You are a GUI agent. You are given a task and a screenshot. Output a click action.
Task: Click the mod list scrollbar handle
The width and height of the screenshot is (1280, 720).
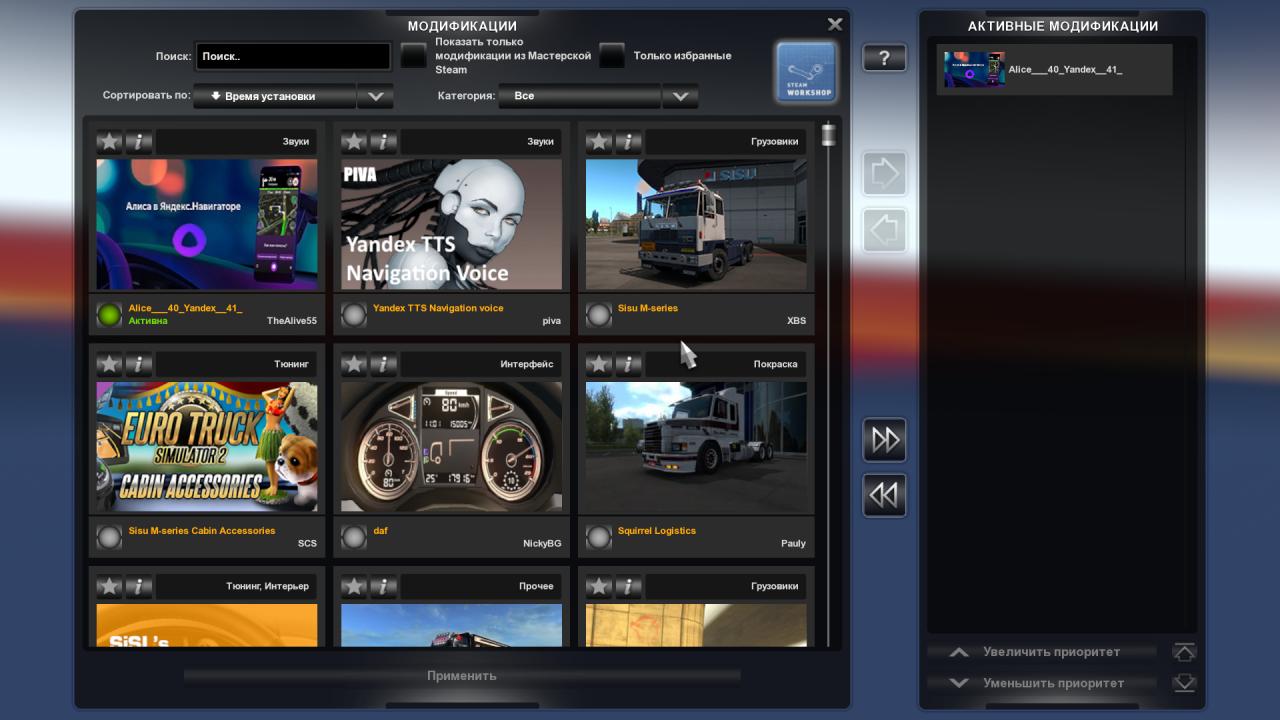coord(828,135)
